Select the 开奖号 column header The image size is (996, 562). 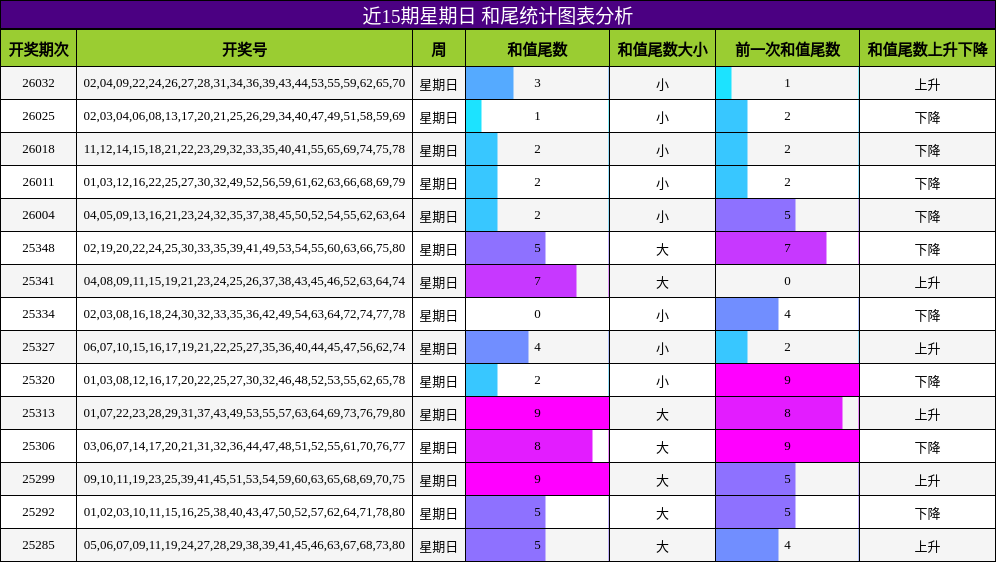pyautogui.click(x=245, y=49)
